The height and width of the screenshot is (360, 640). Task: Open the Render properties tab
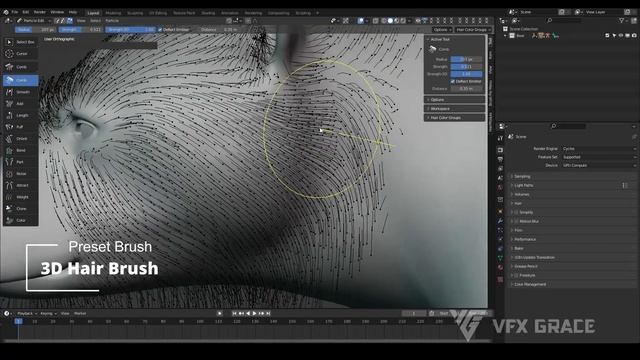click(500, 150)
